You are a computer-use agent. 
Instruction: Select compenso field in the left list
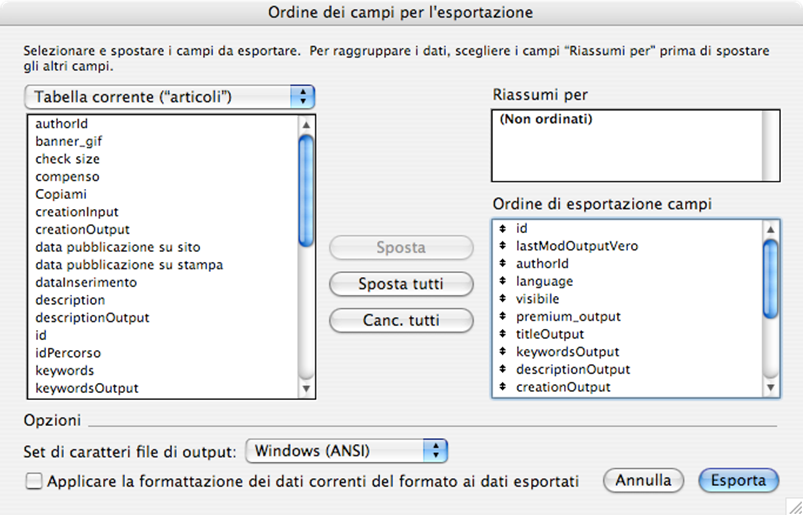coord(67,177)
